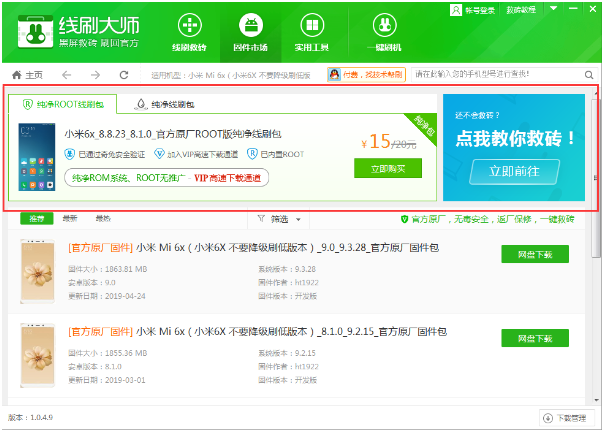Click the 适用机型 小米 Mi 6x label
605x434 pixels.
pos(231,75)
